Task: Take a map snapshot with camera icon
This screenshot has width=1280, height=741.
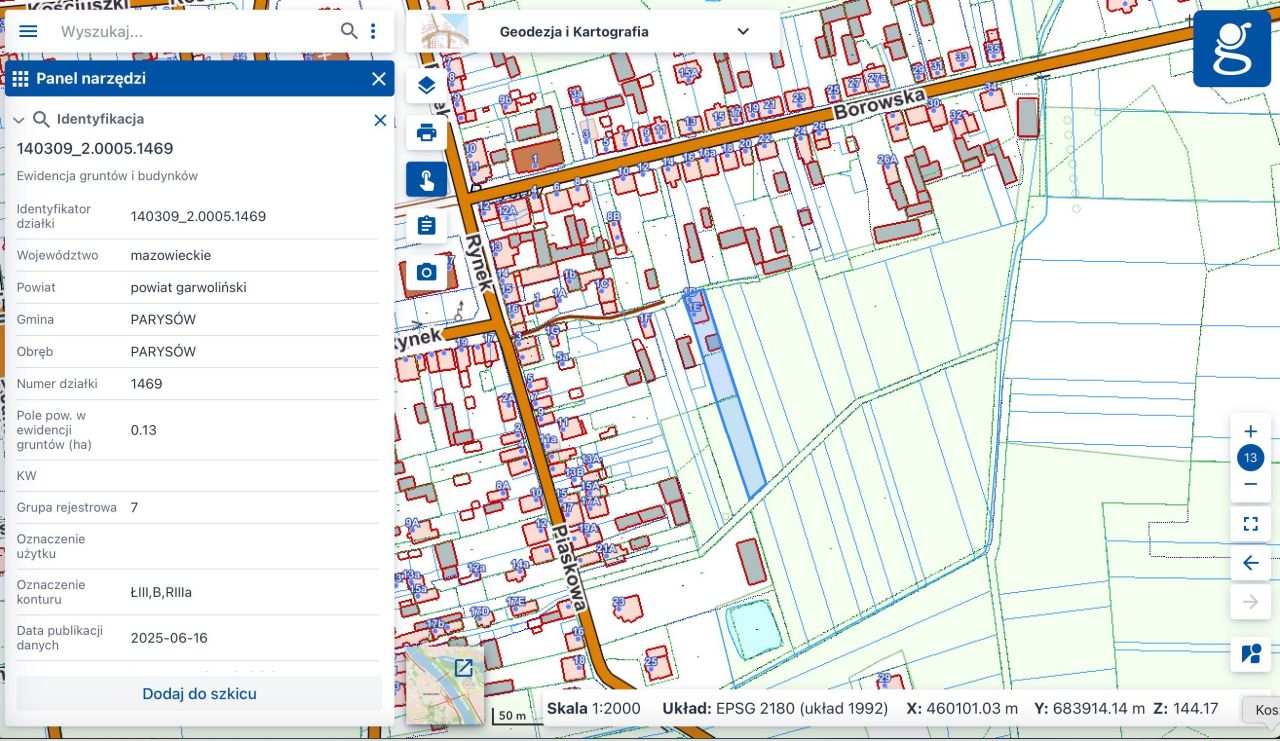Action: tap(427, 272)
